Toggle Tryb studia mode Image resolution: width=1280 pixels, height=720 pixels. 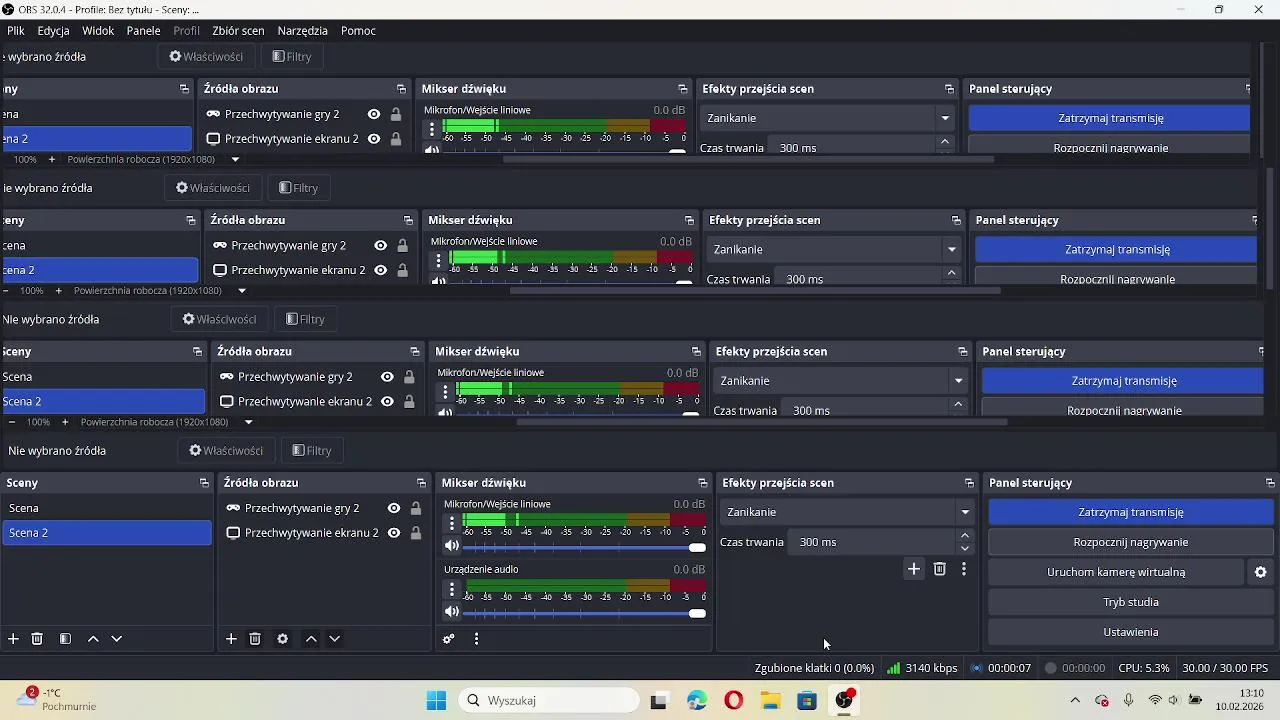coord(1131,602)
